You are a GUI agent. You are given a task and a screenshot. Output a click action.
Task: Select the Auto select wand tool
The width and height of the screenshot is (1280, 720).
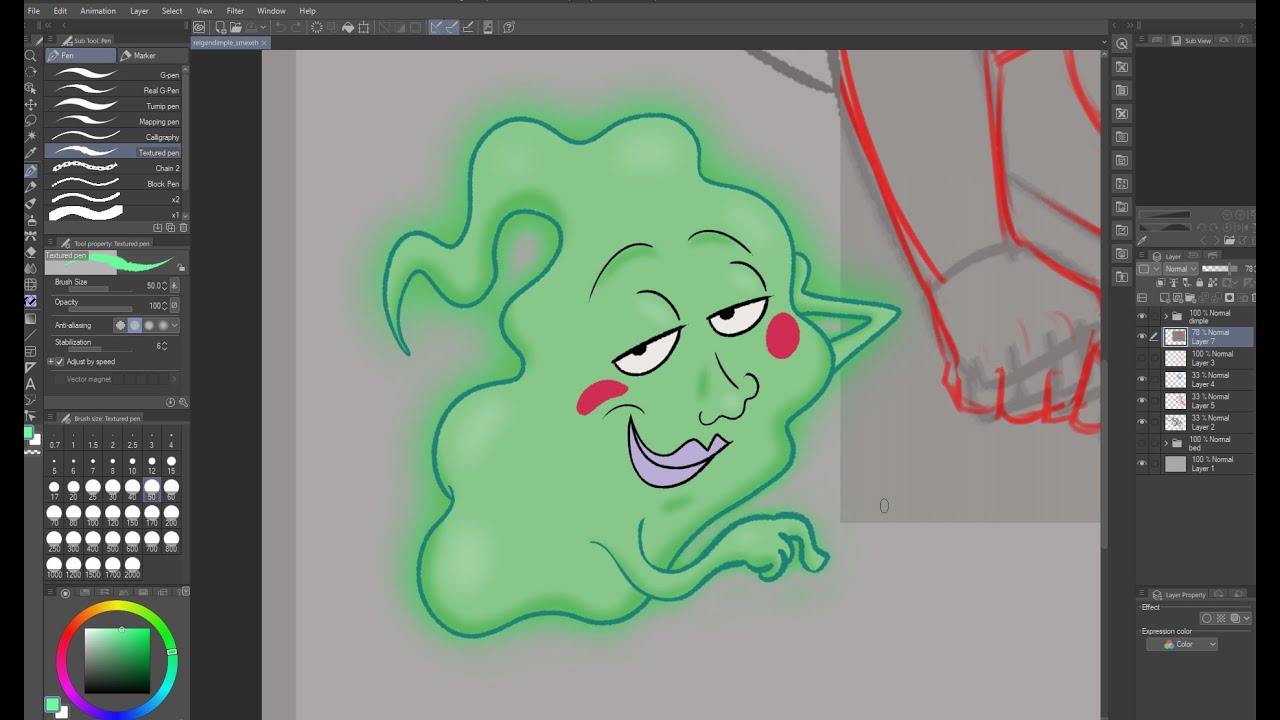tap(31, 136)
